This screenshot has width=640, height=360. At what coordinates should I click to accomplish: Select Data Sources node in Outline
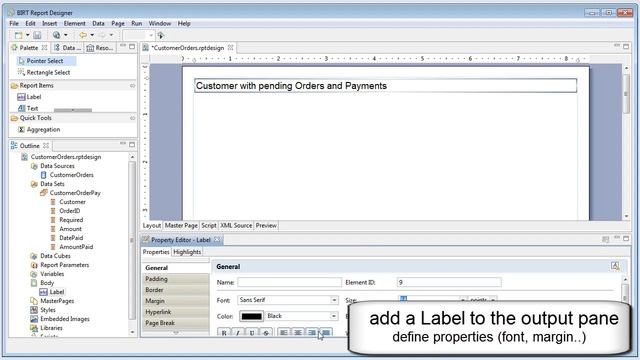(x=57, y=166)
